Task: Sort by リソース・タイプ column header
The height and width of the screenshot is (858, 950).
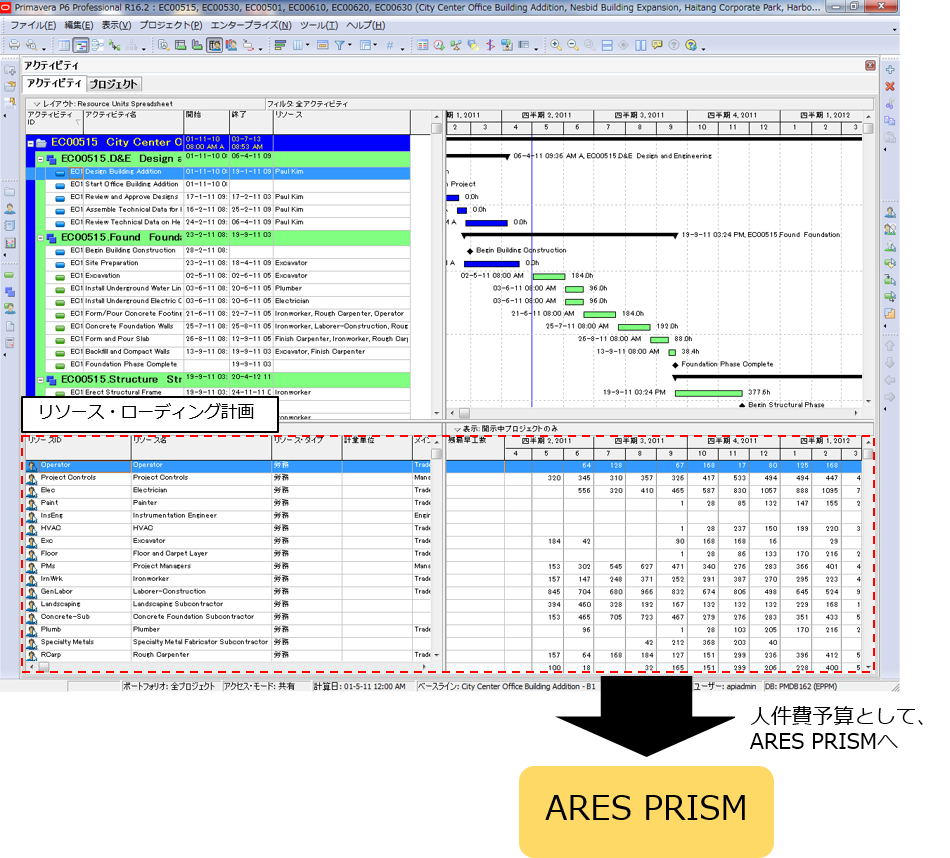Action: tap(307, 448)
